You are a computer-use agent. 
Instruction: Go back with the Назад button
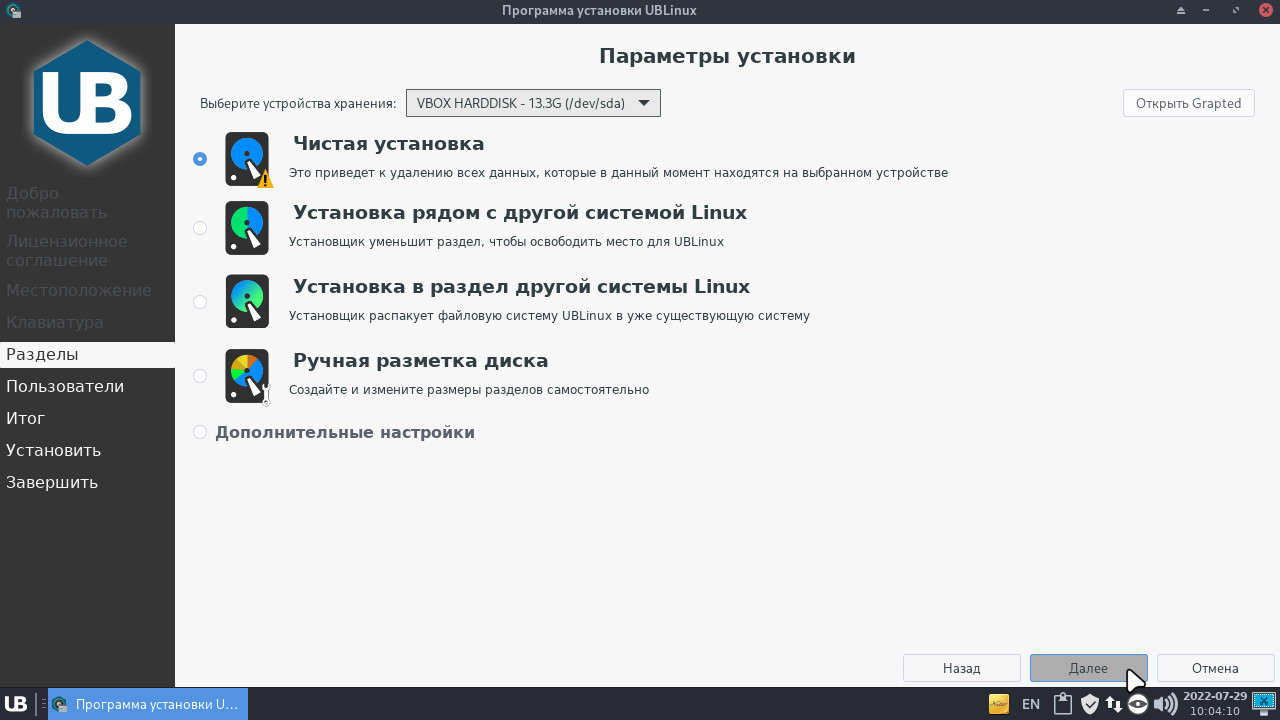point(961,668)
